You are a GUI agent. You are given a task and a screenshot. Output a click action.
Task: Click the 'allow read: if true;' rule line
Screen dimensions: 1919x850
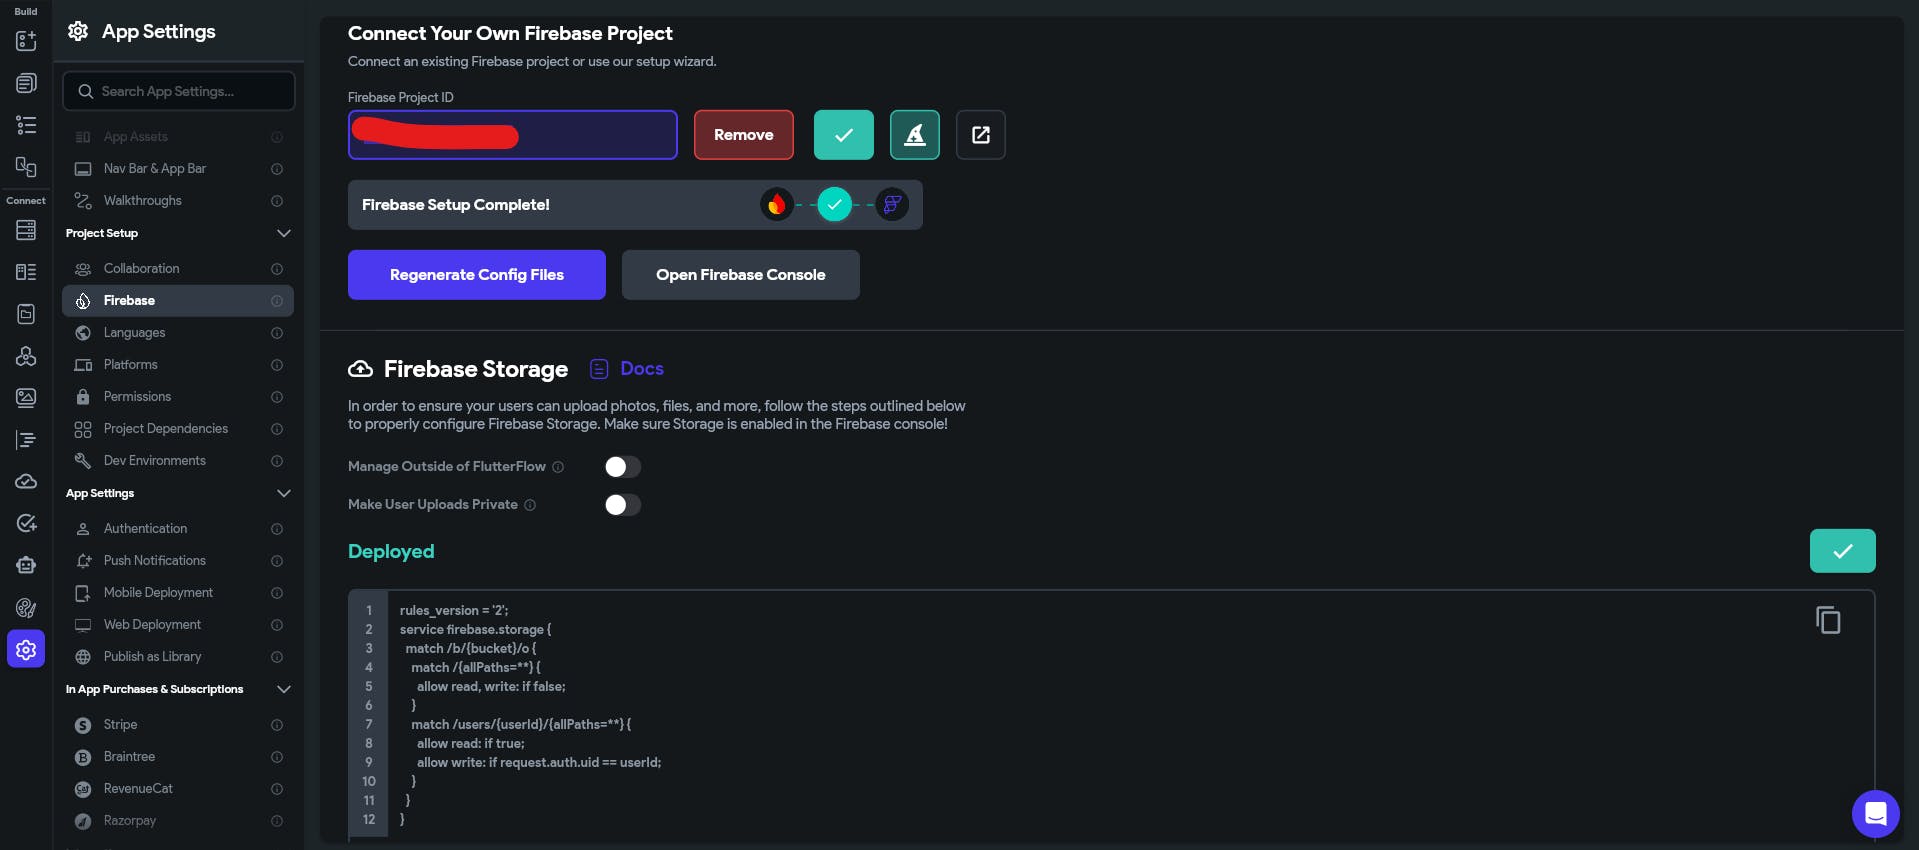(471, 744)
